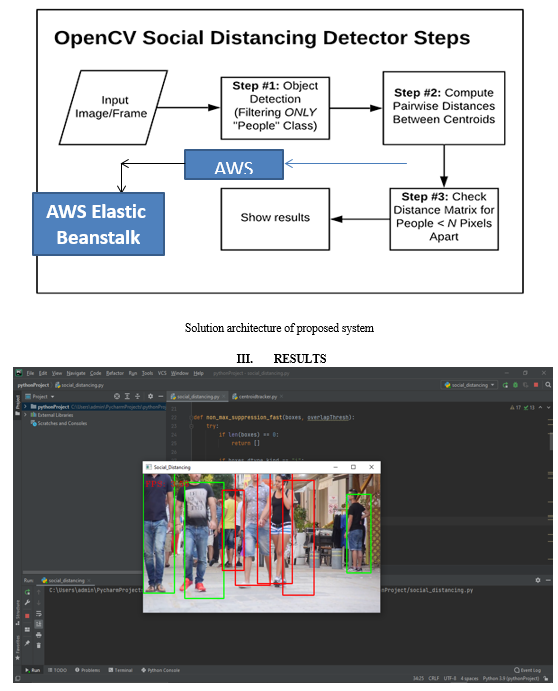Collapse the try block fold marker

[x=191, y=426]
